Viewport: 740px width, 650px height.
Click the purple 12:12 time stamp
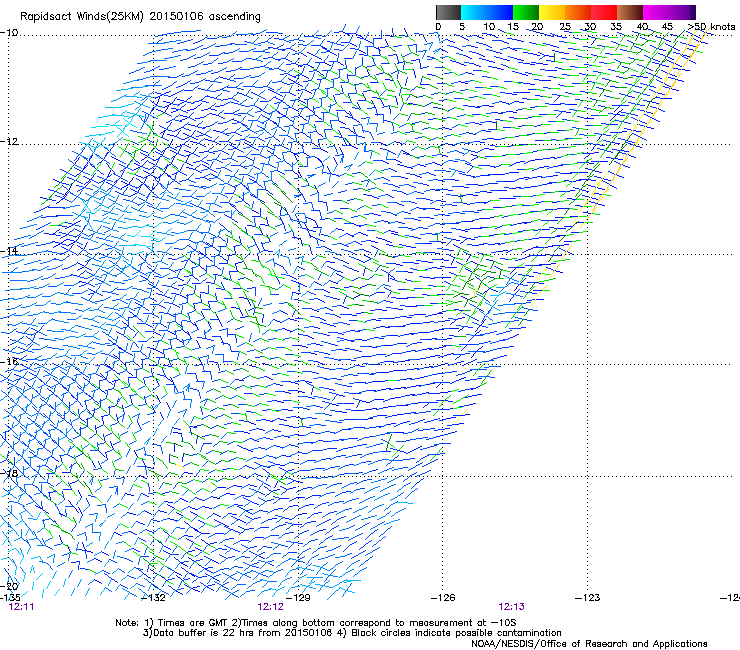(270, 607)
